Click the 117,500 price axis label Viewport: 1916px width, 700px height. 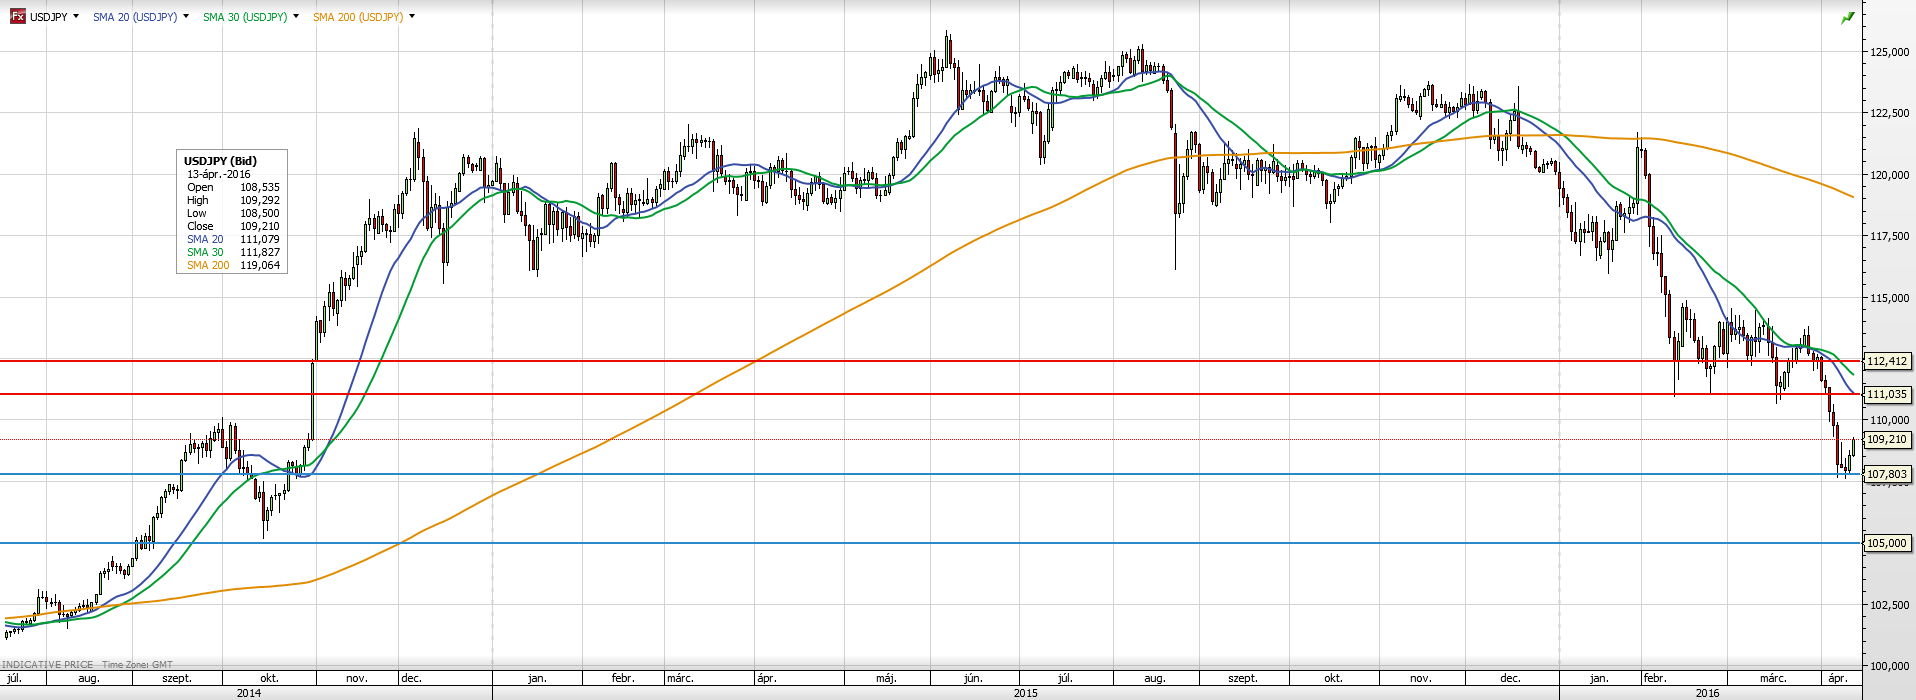pyautogui.click(x=1889, y=236)
